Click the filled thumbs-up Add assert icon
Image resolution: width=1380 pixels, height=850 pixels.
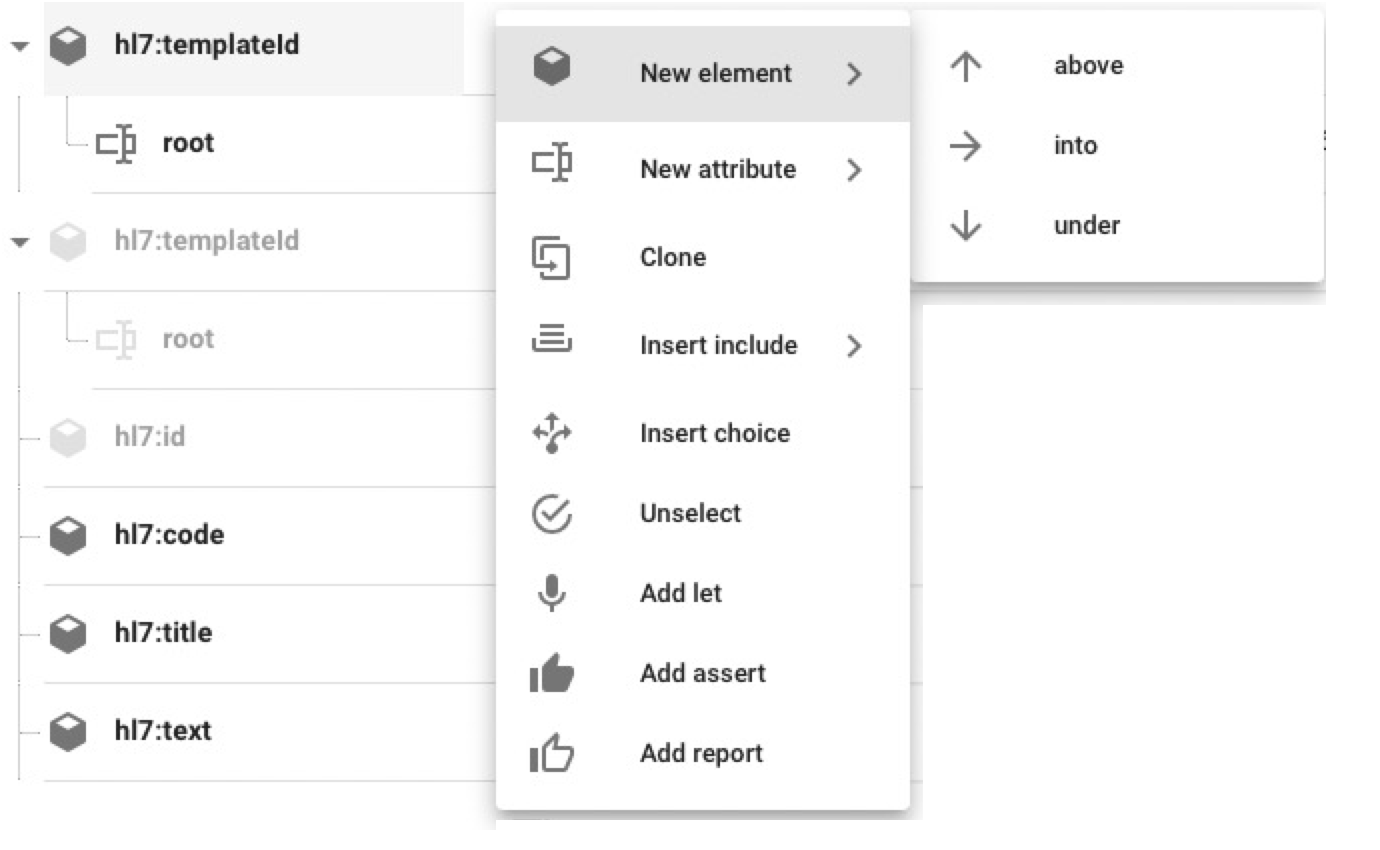[x=551, y=675]
